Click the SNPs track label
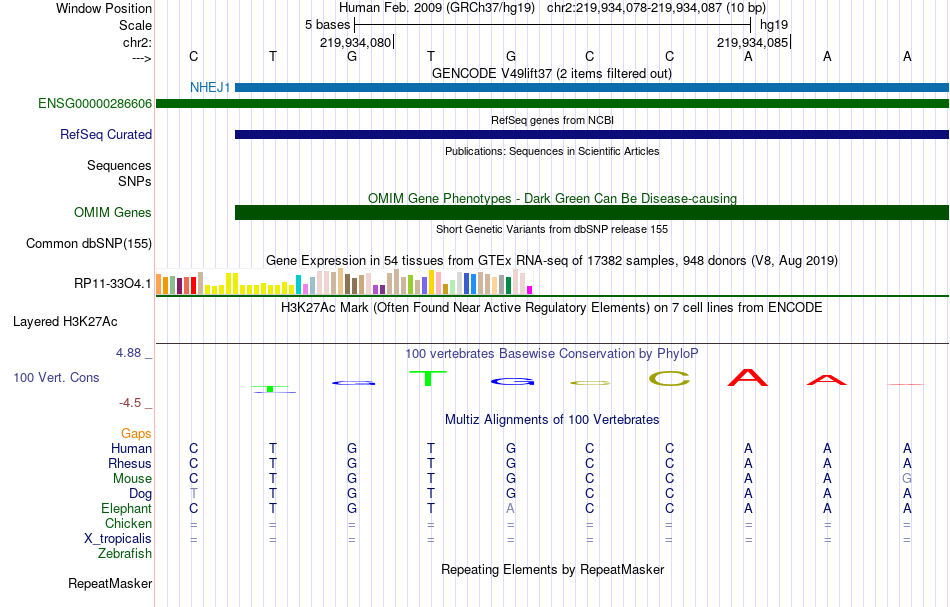 (135, 181)
